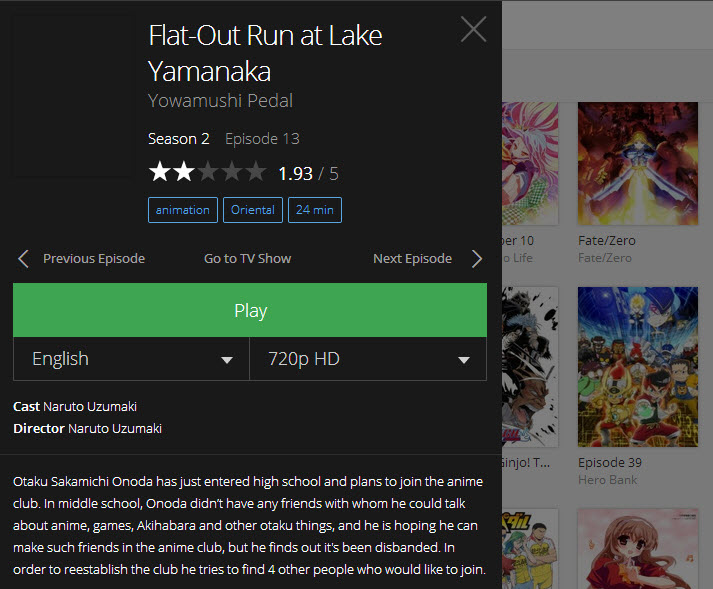This screenshot has height=589, width=713.
Task: Click director Naruto Uzumaki
Action: pyautogui.click(x=115, y=428)
